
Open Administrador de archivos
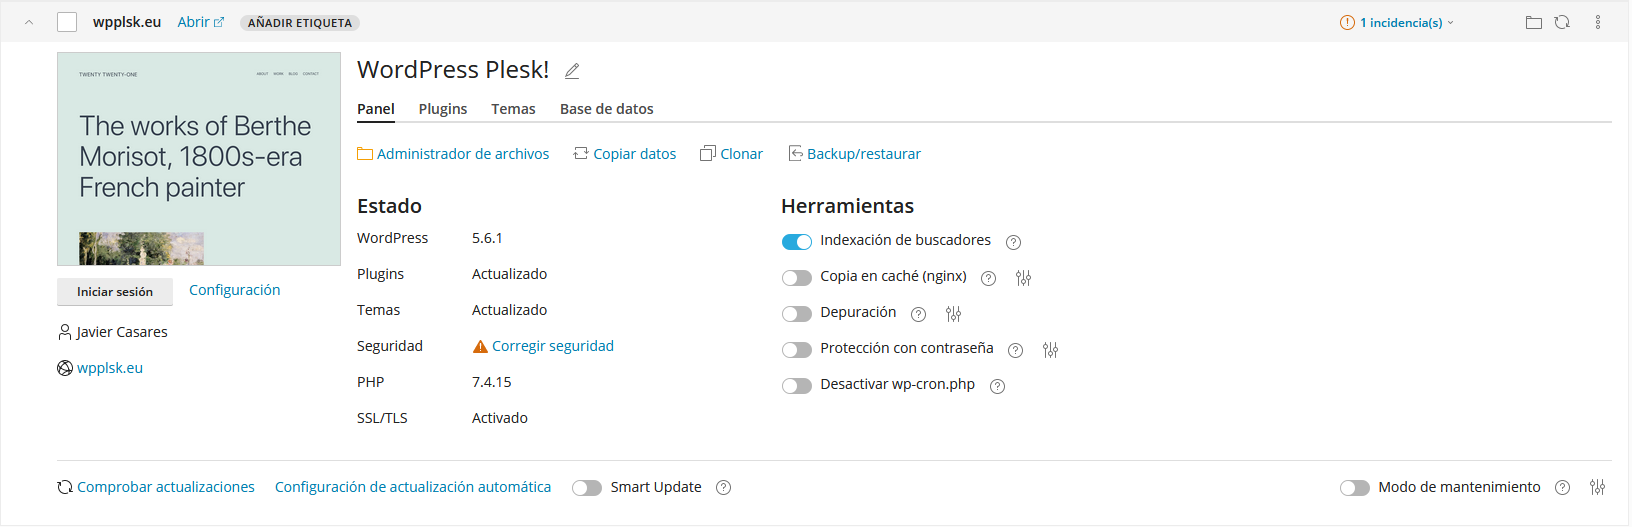453,154
